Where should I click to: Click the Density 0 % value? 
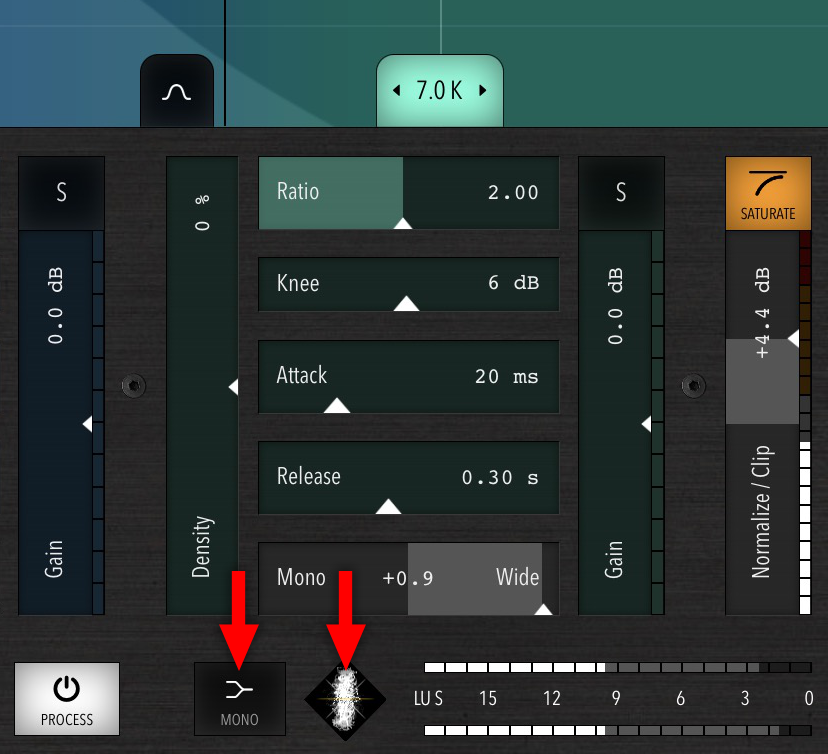coord(202,213)
